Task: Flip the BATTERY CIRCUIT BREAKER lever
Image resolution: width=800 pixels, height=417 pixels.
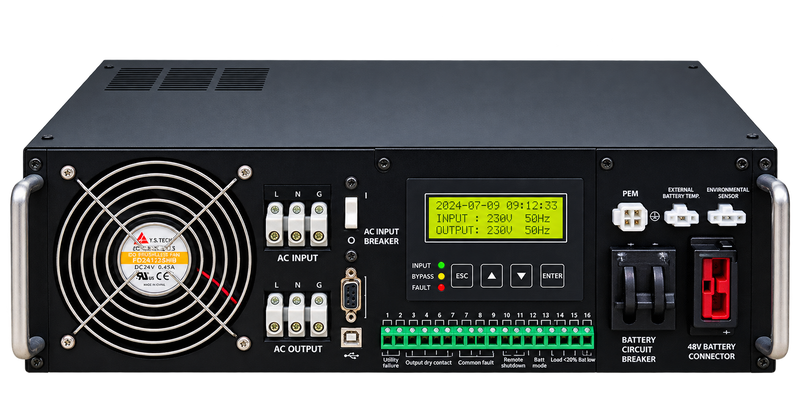Action: tap(643, 289)
